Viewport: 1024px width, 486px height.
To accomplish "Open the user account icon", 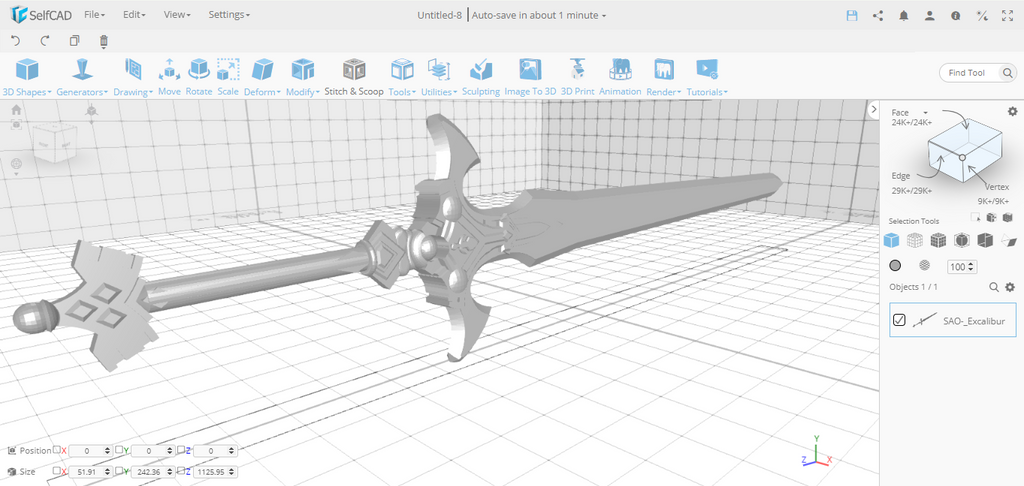I will [x=929, y=16].
